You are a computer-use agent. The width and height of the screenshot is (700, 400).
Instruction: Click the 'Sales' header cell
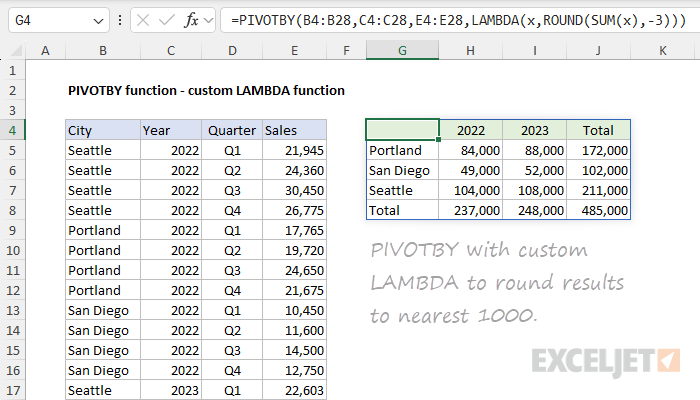click(x=294, y=130)
